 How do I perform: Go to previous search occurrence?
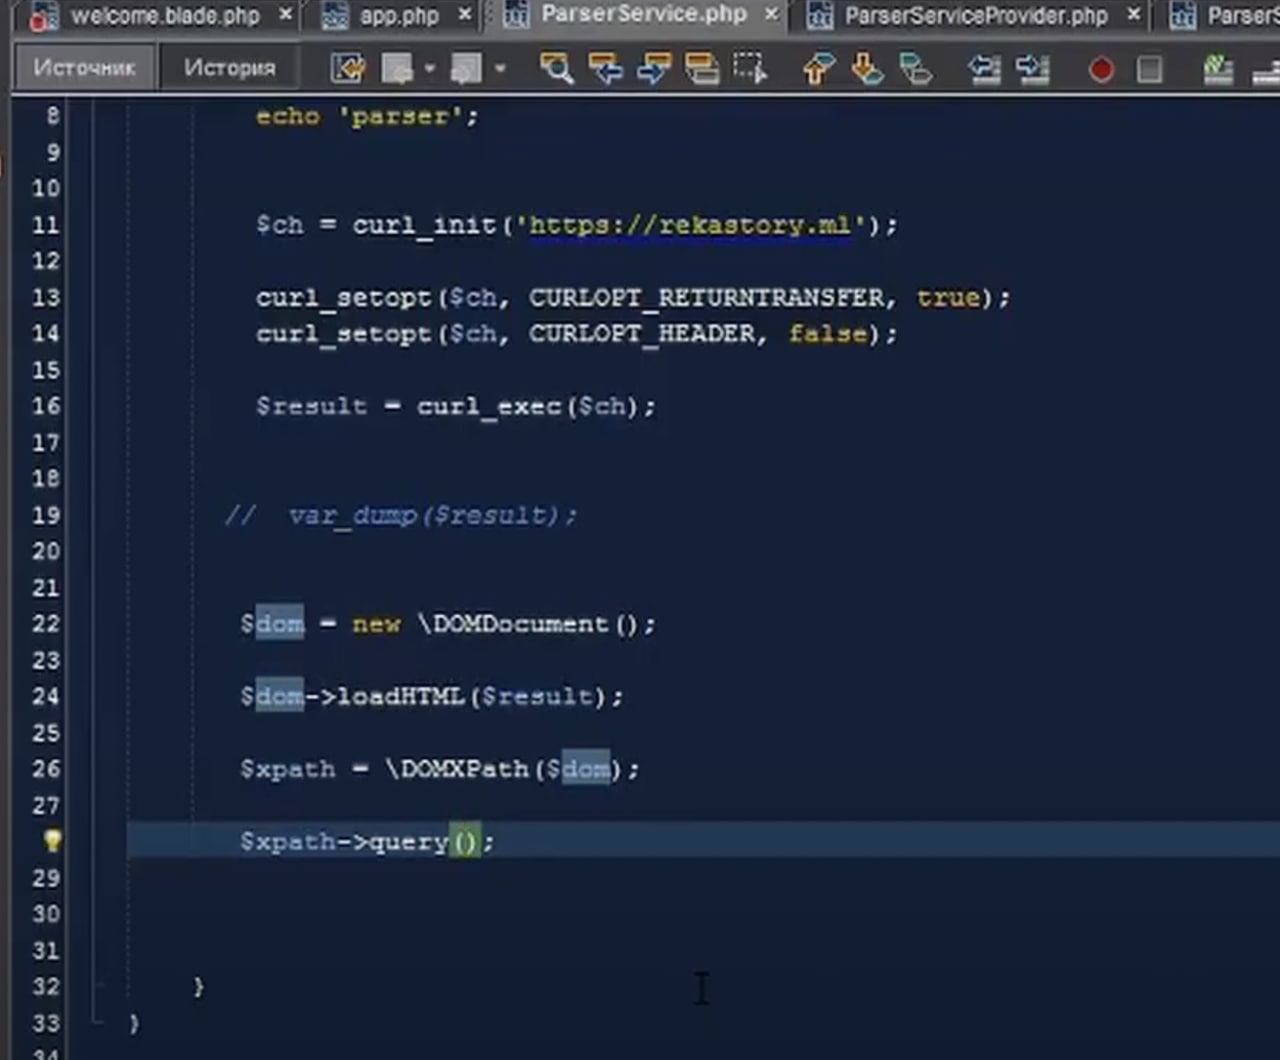click(x=605, y=68)
